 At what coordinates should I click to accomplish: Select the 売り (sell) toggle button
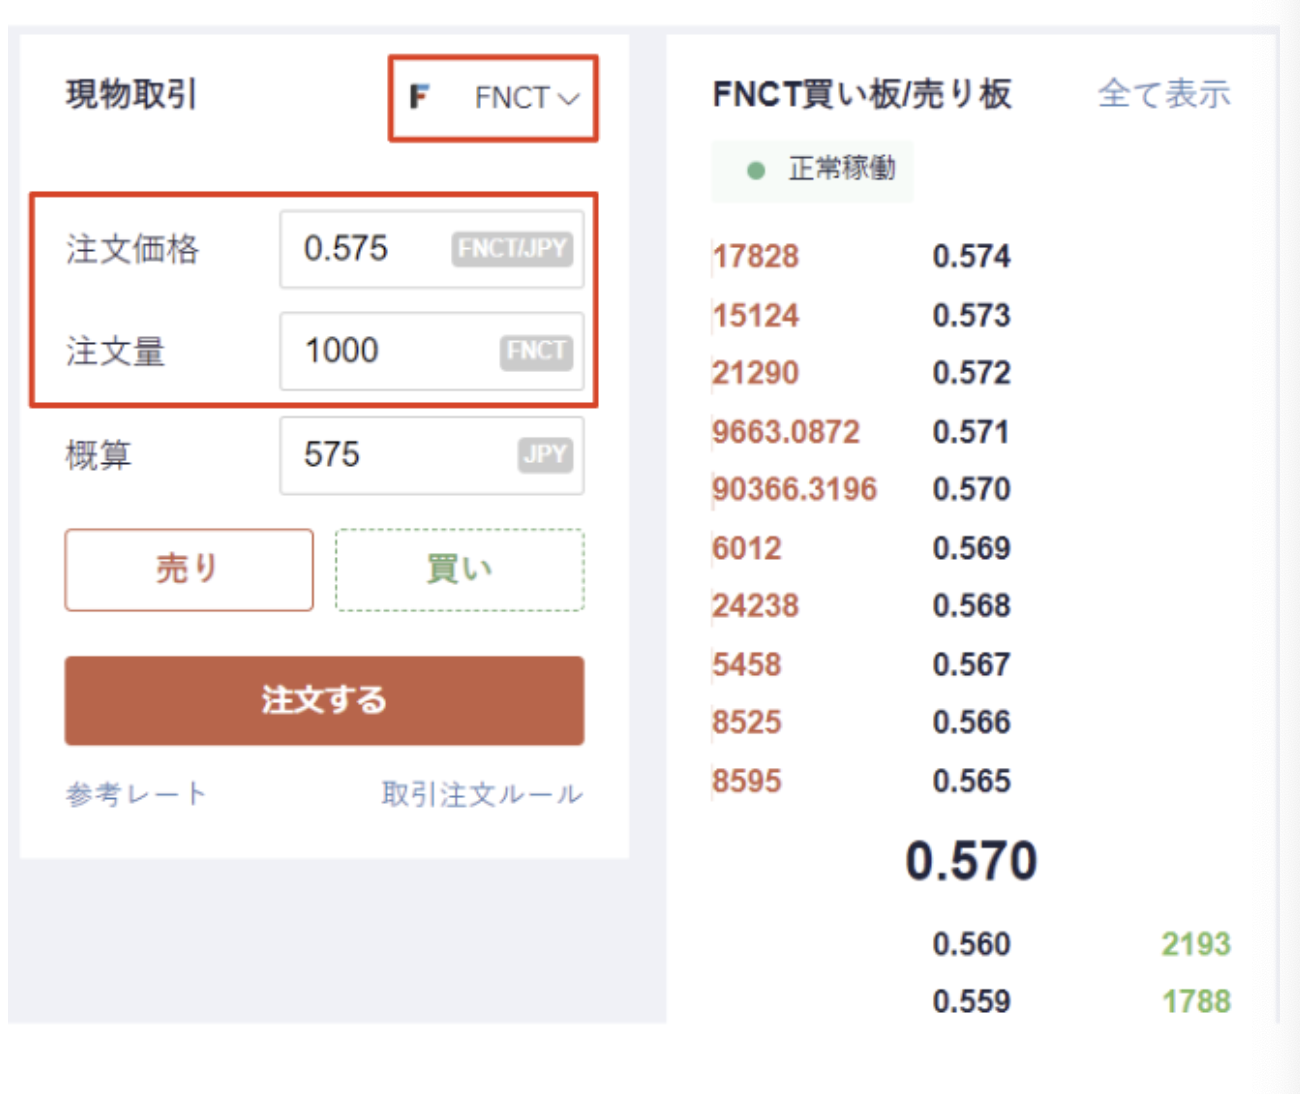(189, 570)
